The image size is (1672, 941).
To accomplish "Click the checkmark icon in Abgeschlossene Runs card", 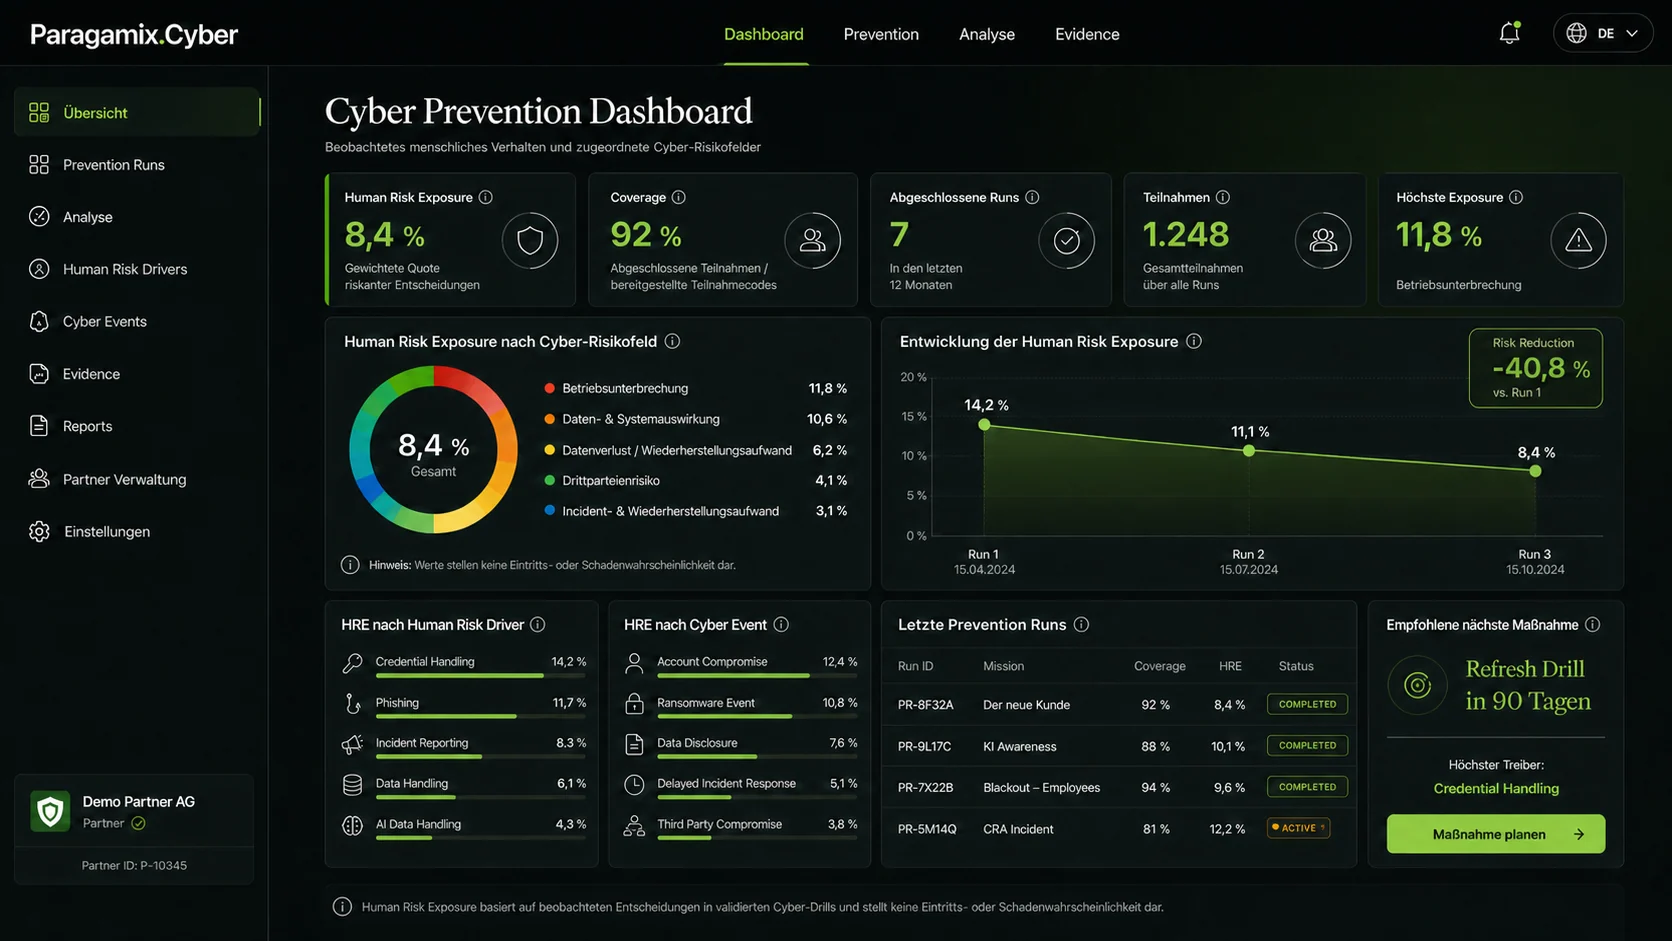I will (1067, 240).
